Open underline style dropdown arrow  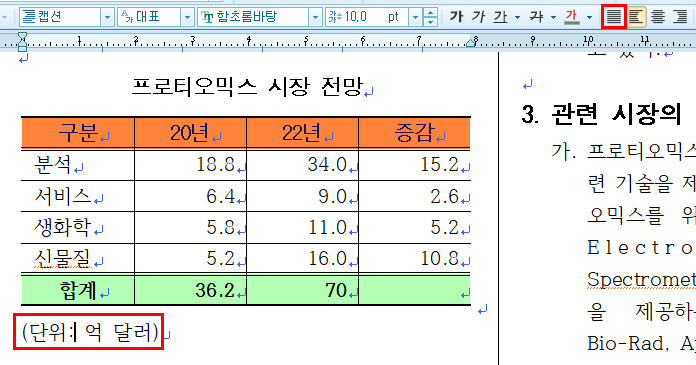518,18
